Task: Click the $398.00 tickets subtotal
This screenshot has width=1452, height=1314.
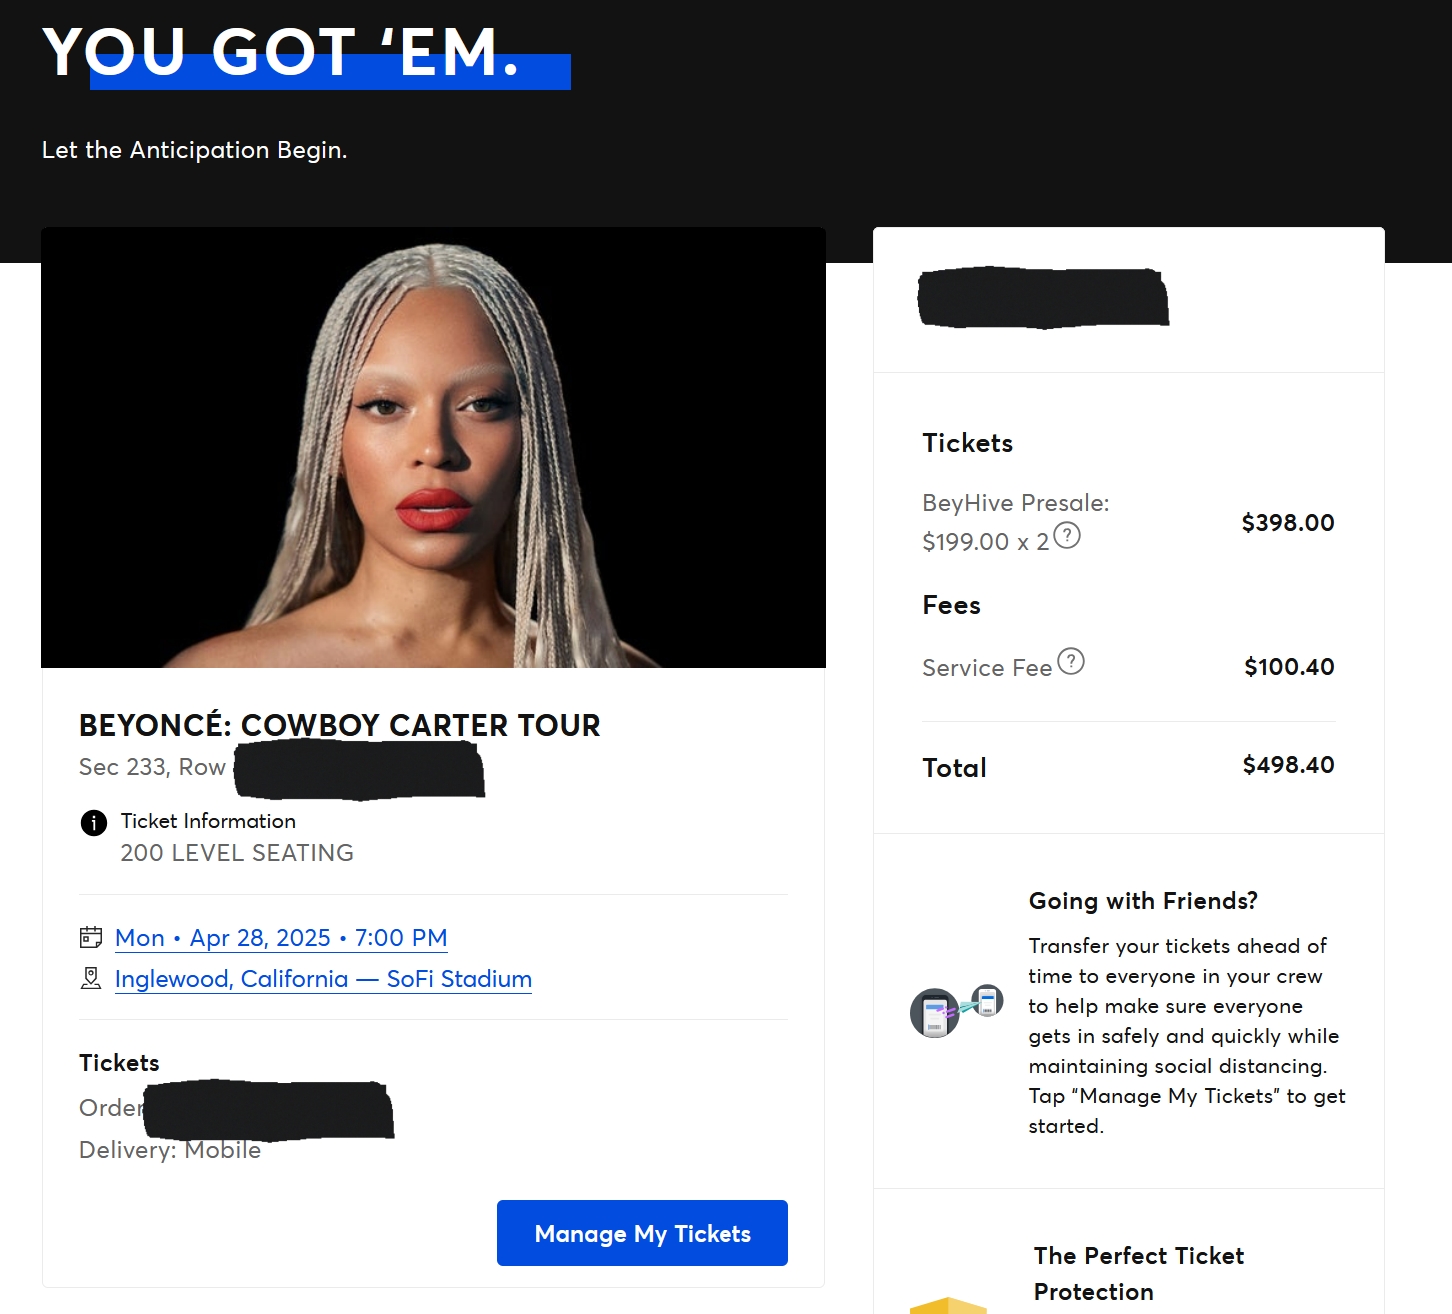Action: tap(1288, 523)
